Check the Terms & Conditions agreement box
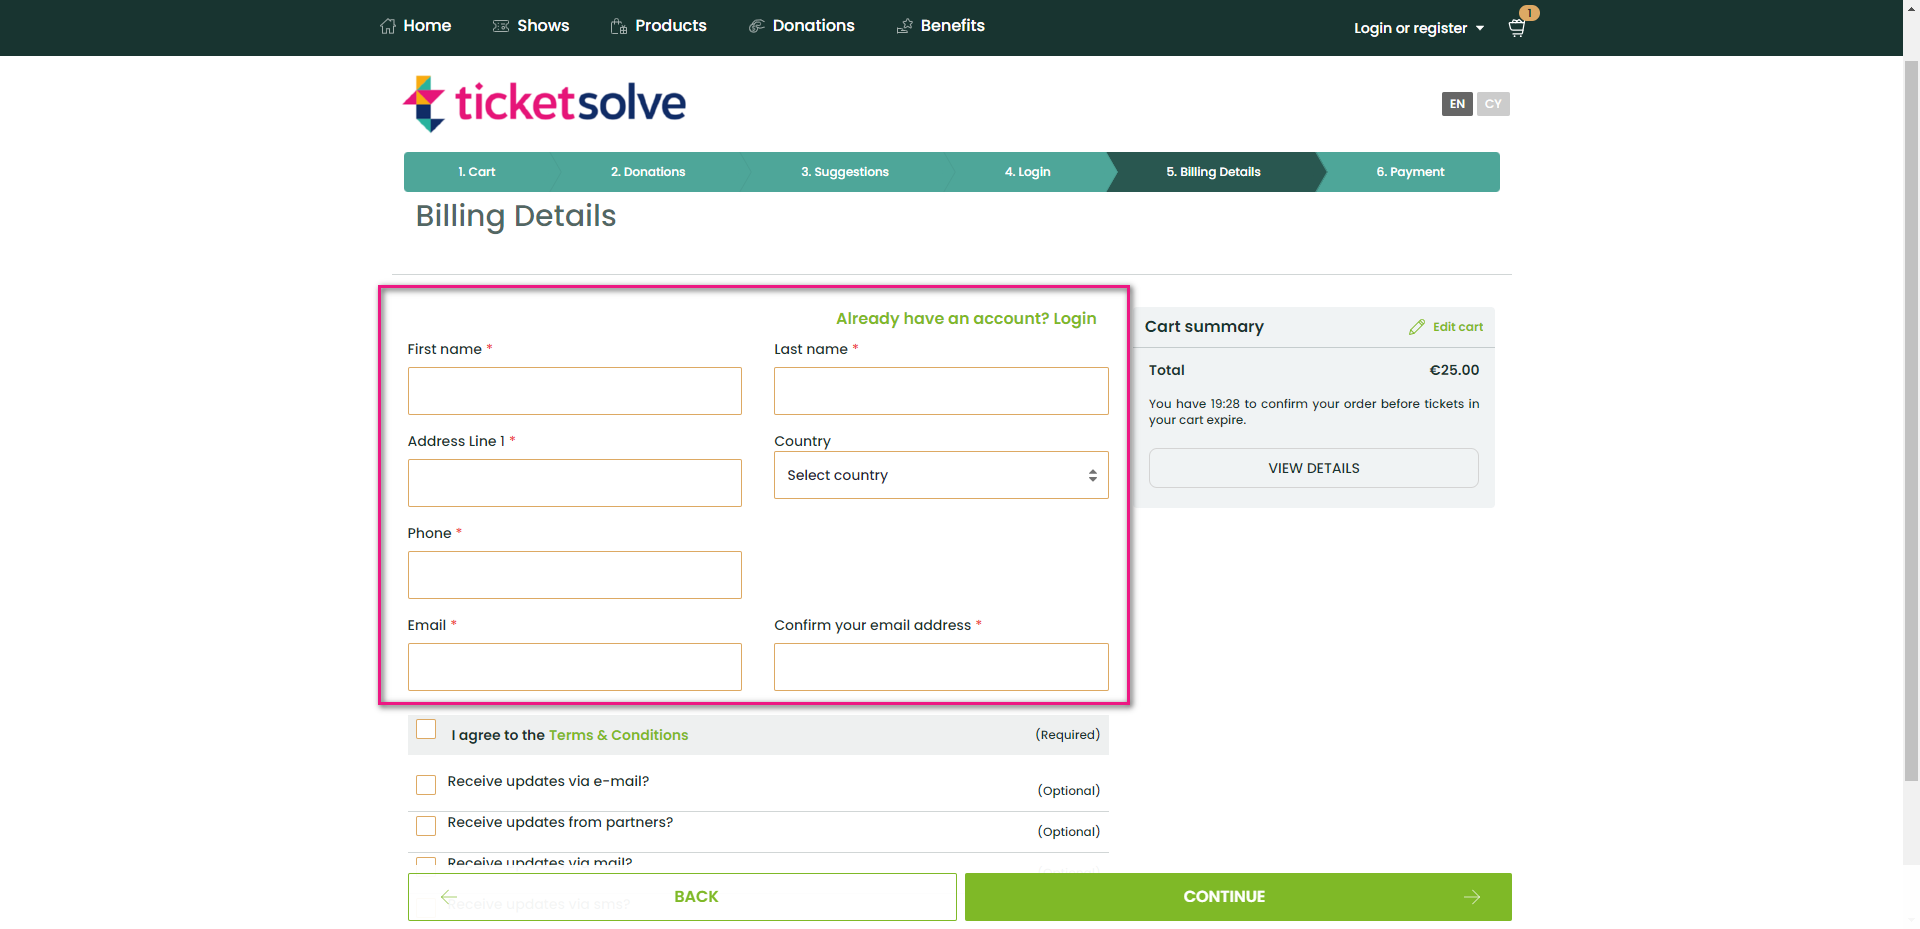1920x929 pixels. click(426, 729)
